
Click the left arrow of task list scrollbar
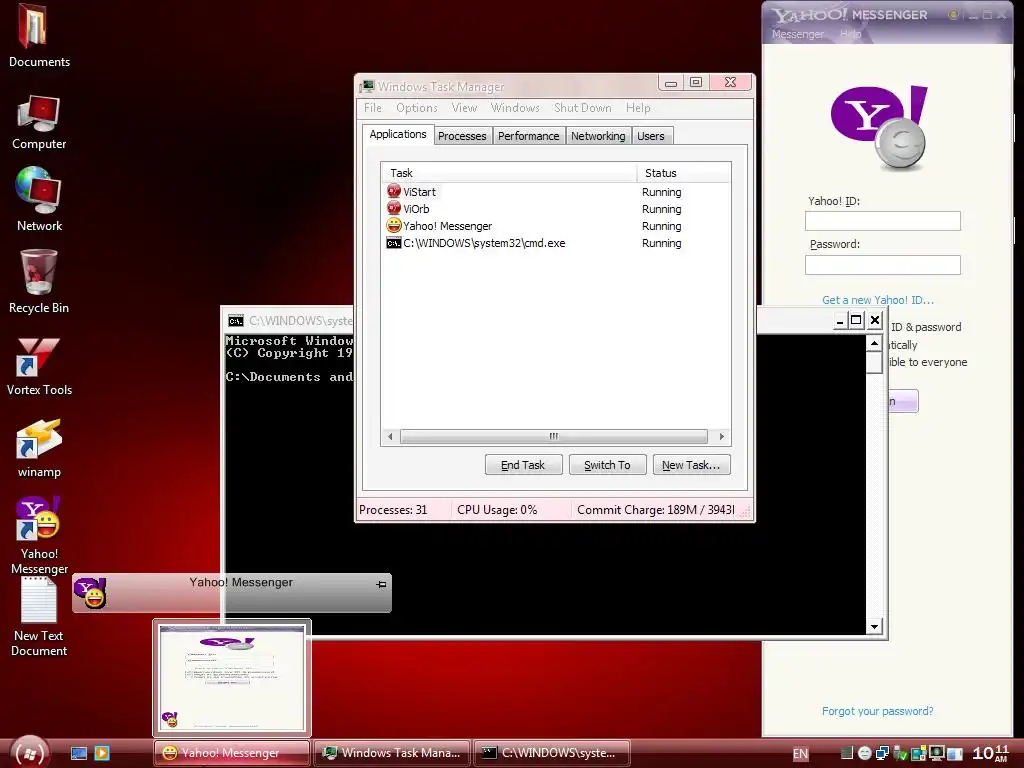pos(390,436)
